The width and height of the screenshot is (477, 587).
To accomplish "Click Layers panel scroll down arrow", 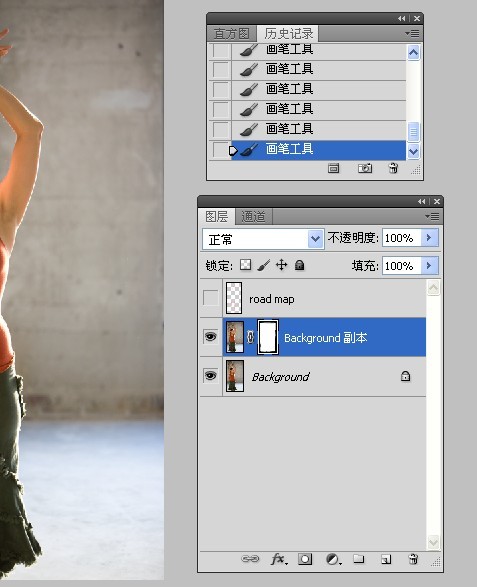I will 433,542.
